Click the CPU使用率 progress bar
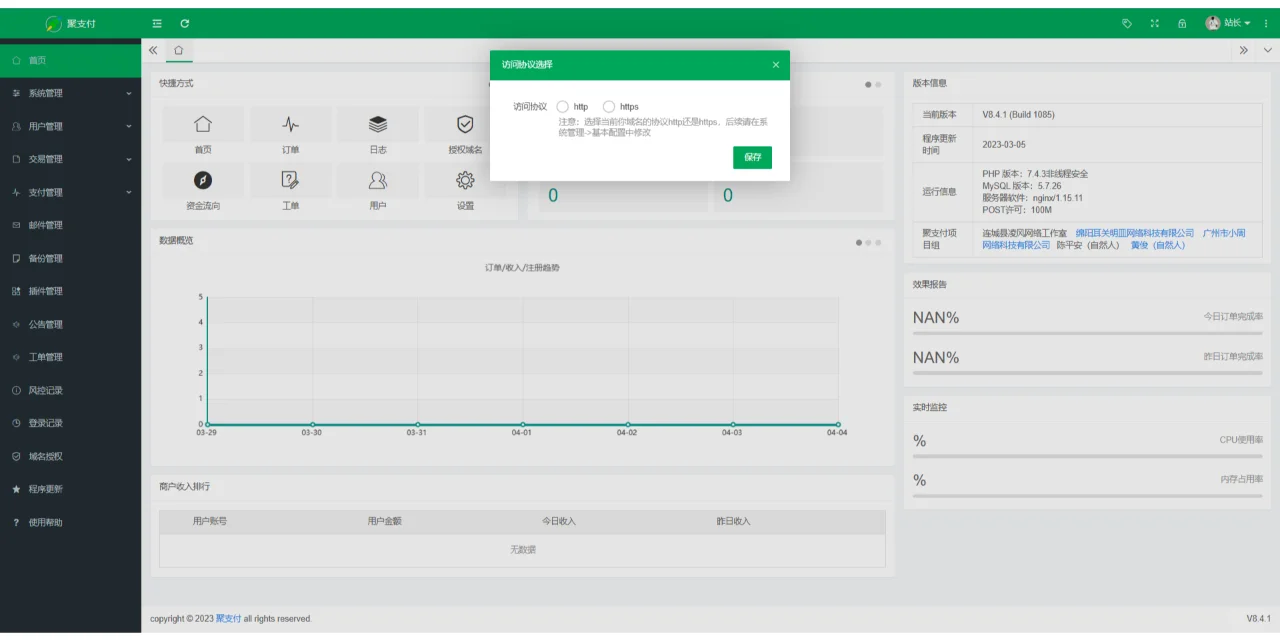The height and width of the screenshot is (640, 1280). [x=1087, y=456]
